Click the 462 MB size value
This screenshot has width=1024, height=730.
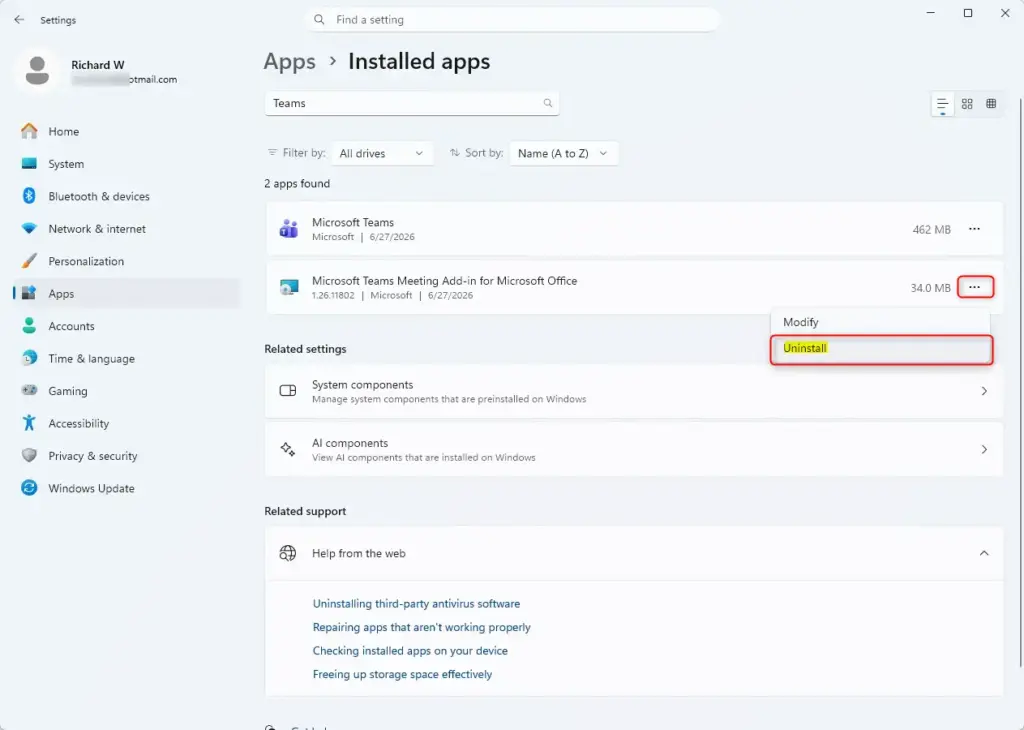click(931, 230)
